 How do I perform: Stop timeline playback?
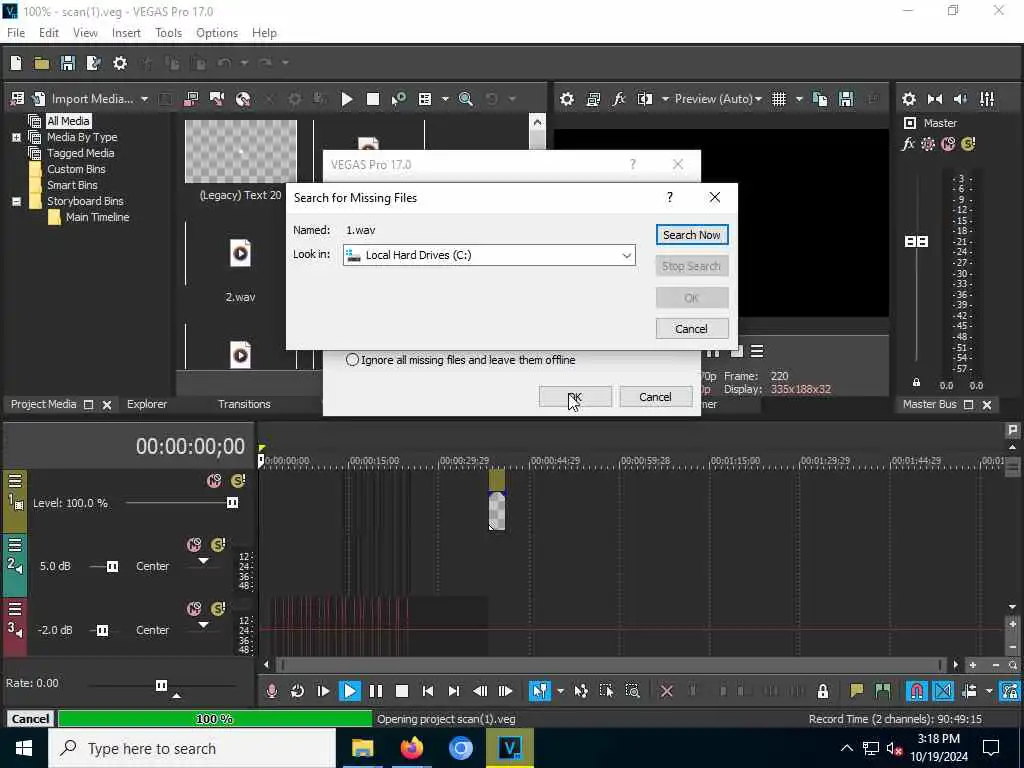402,691
